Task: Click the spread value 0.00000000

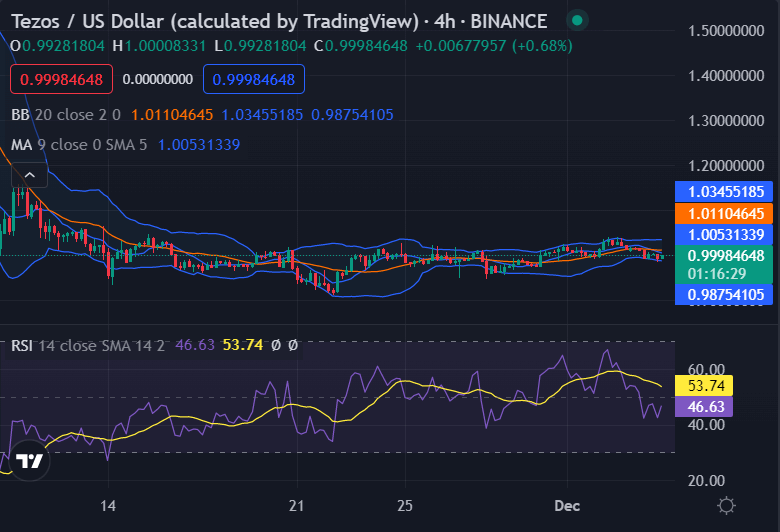Action: (158, 79)
